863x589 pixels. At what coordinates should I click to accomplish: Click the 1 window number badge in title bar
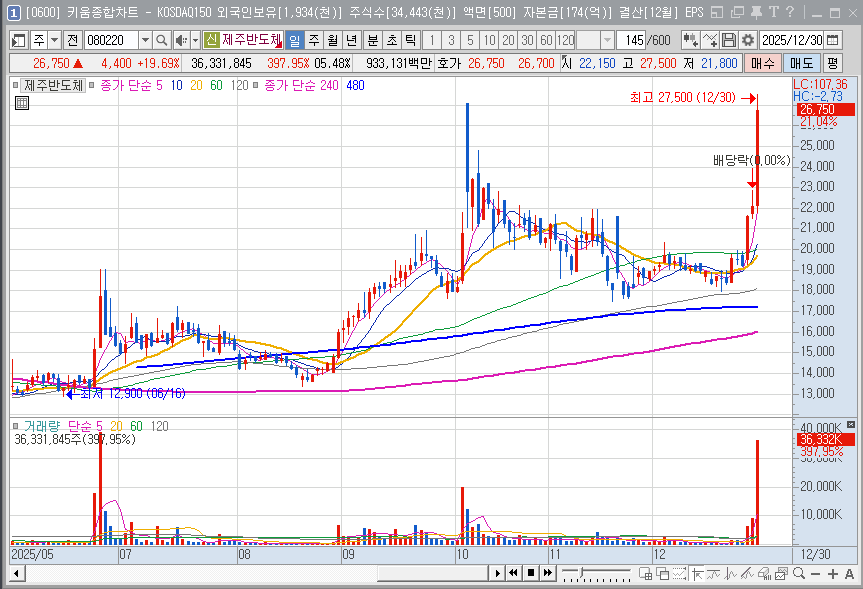click(x=14, y=12)
